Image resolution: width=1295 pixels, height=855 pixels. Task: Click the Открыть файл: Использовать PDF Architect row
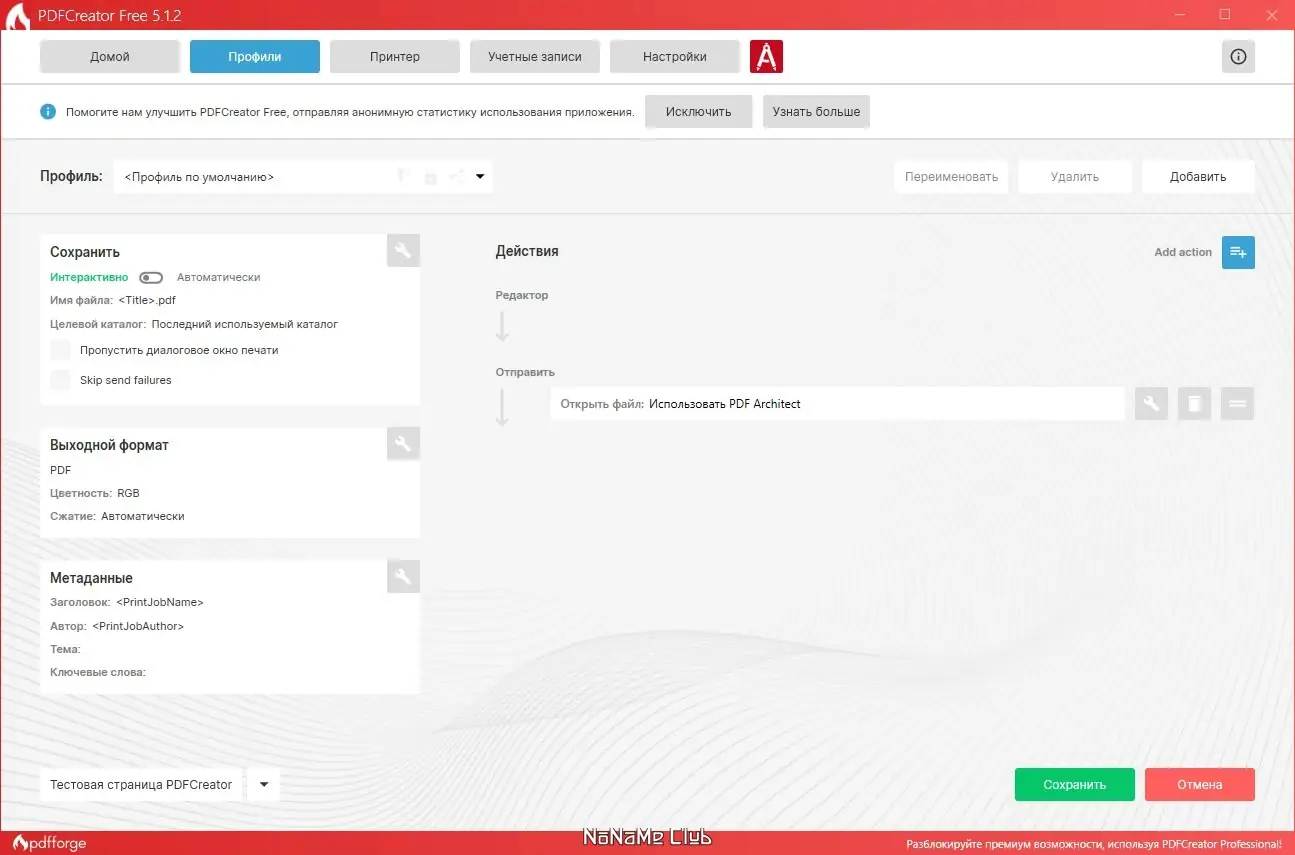click(x=837, y=404)
